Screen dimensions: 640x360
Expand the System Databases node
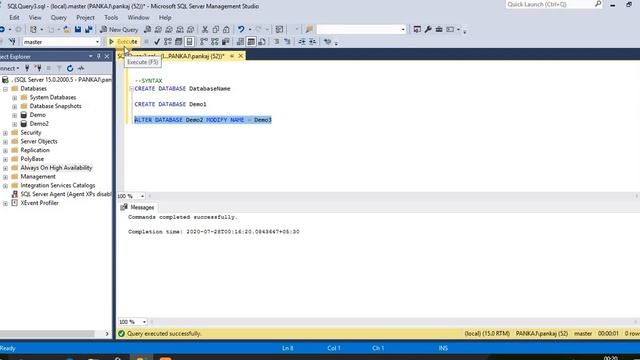click(14, 98)
